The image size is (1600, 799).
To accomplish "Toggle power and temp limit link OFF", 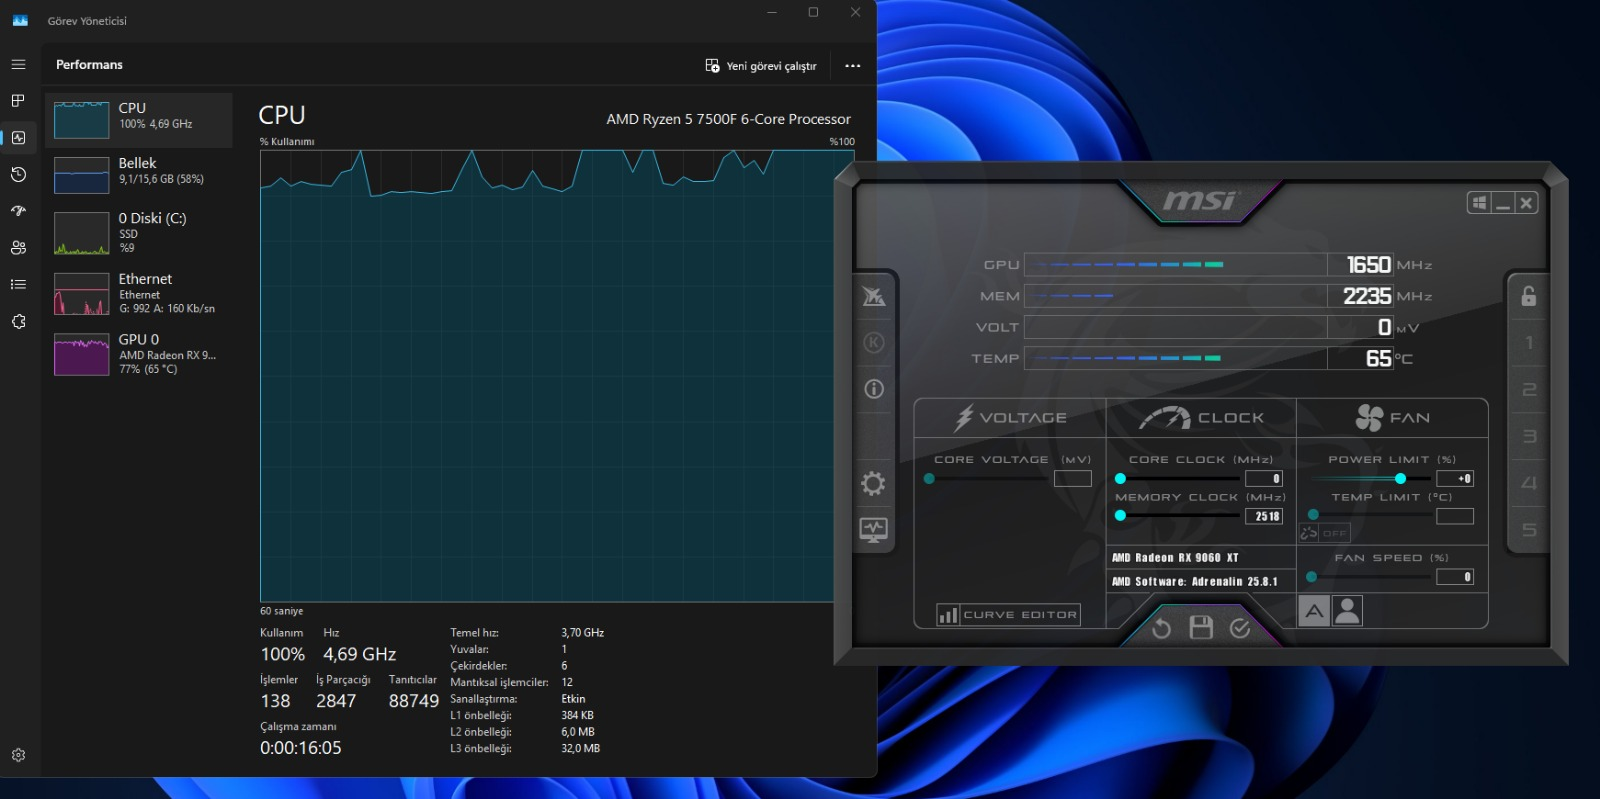I will [1324, 533].
